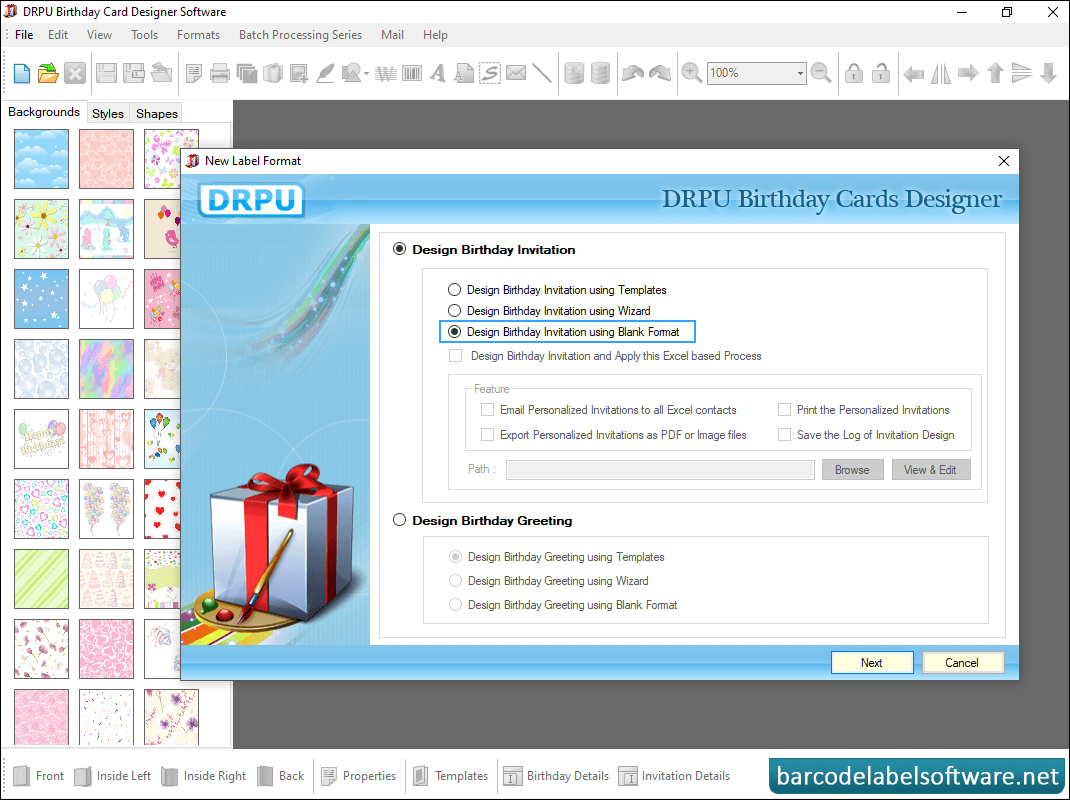Select the diagonal line drawing tool
This screenshot has height=800, width=1070.
[x=541, y=73]
